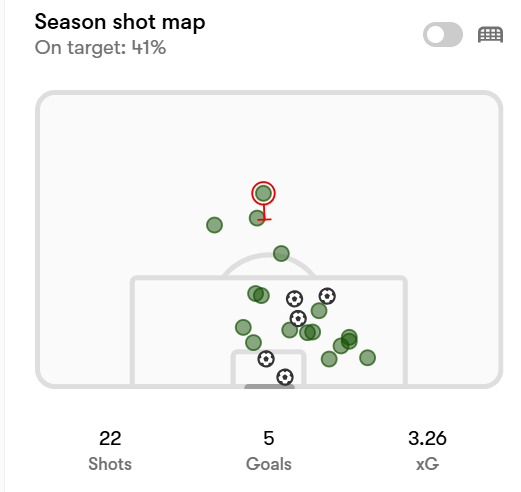Image resolution: width=521 pixels, height=492 pixels.
Task: Click the rightmost green shot in the penalty box
Action: point(367,358)
